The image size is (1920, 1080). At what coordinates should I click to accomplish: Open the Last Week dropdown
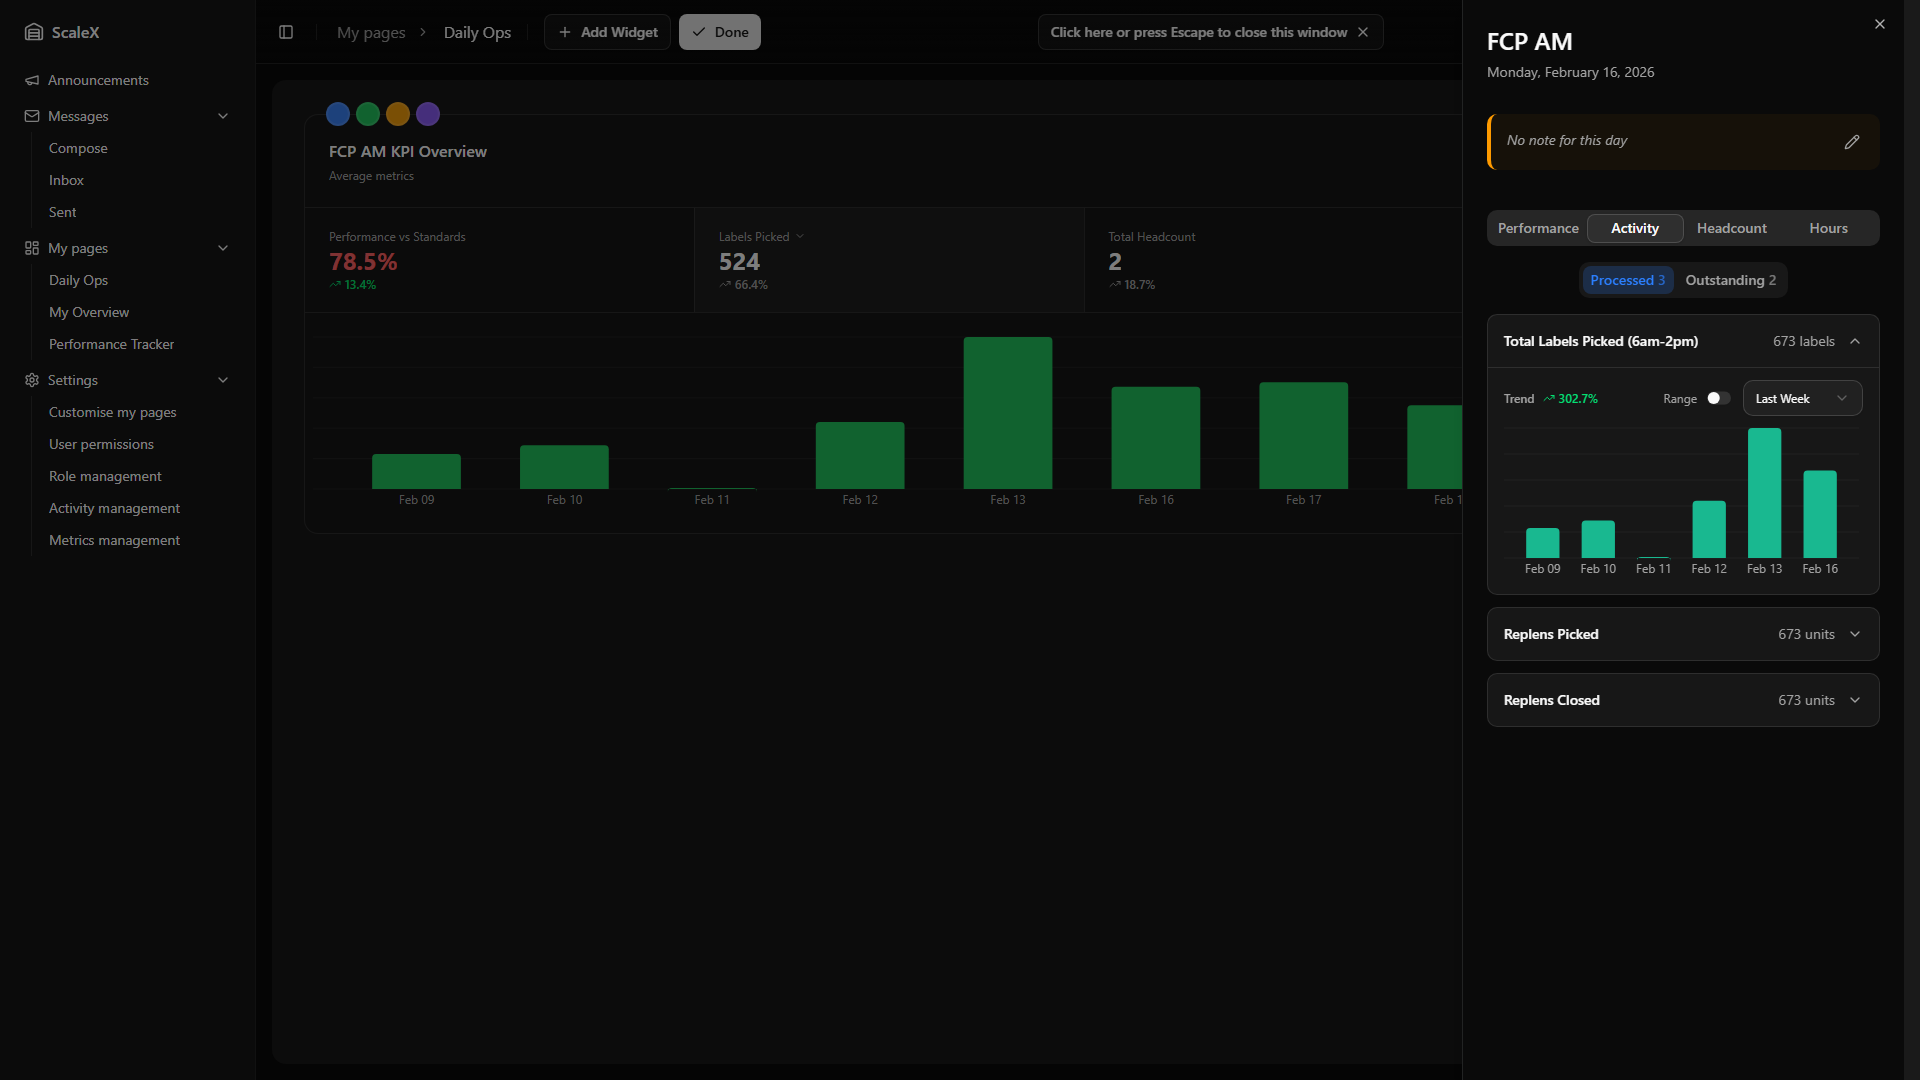1801,398
